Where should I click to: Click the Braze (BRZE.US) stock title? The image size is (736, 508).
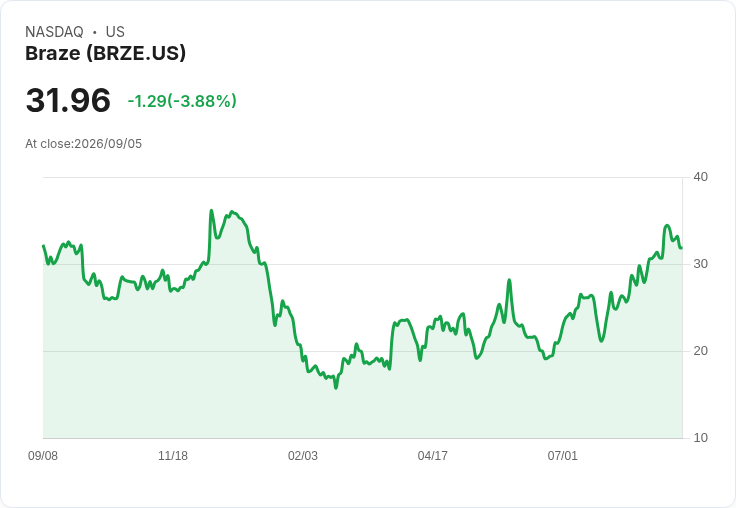106,53
